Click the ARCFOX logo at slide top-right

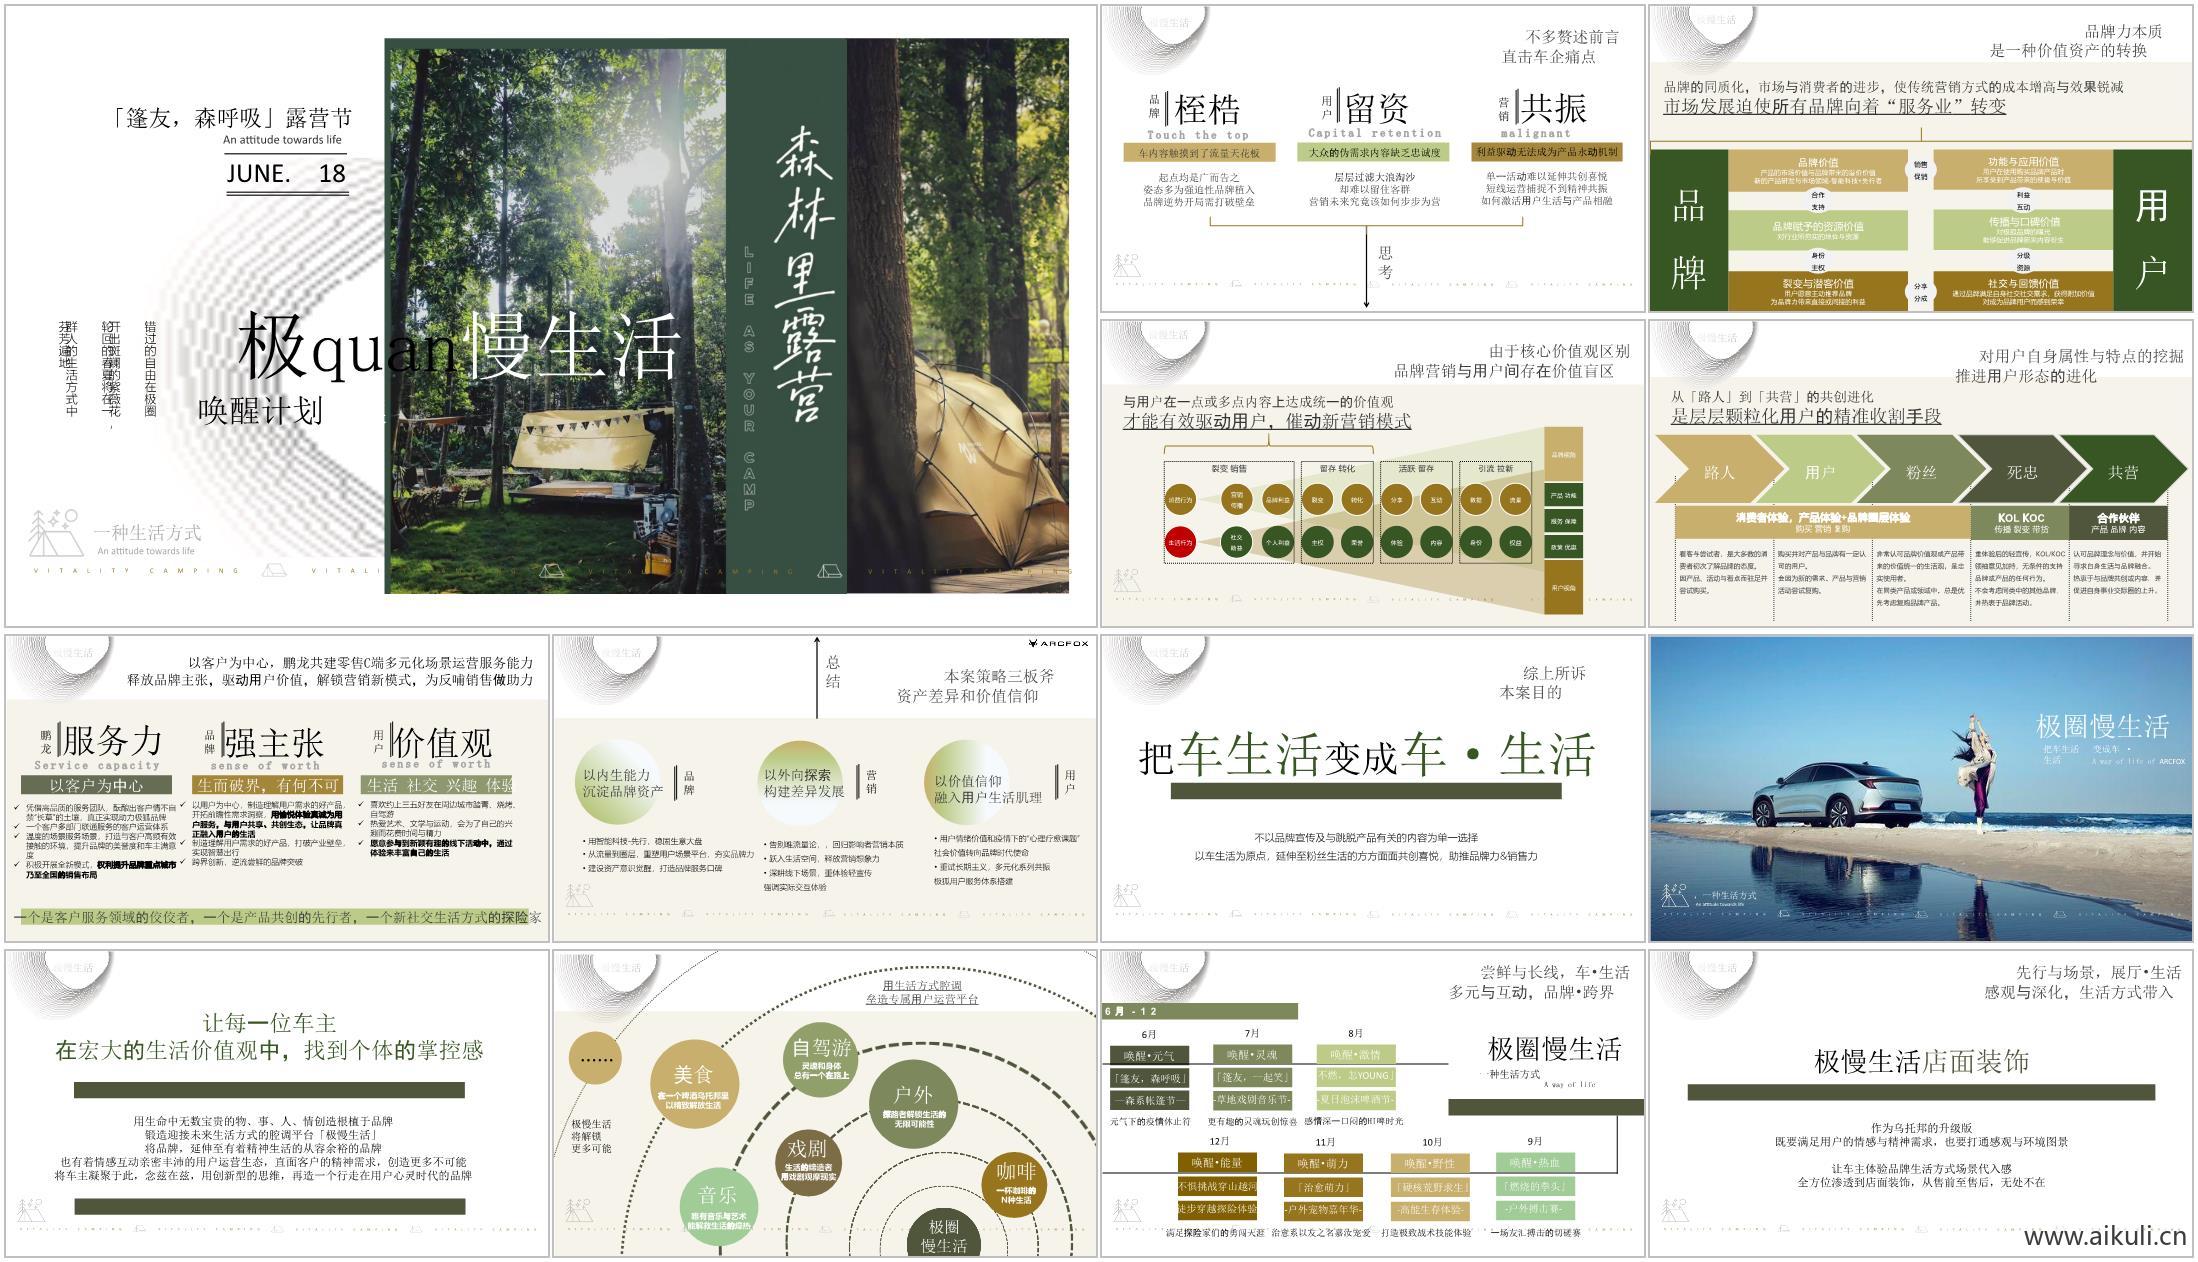(1058, 643)
